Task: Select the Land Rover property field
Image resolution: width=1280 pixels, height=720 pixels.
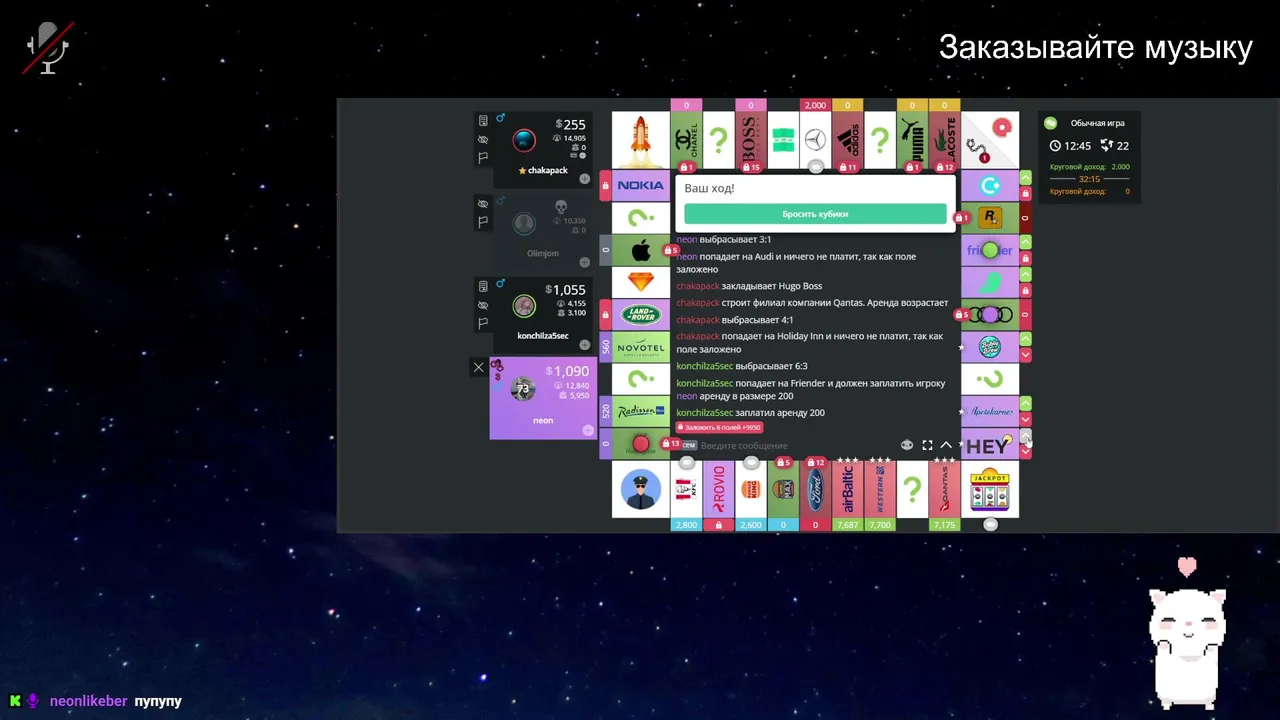Action: pyautogui.click(x=641, y=314)
